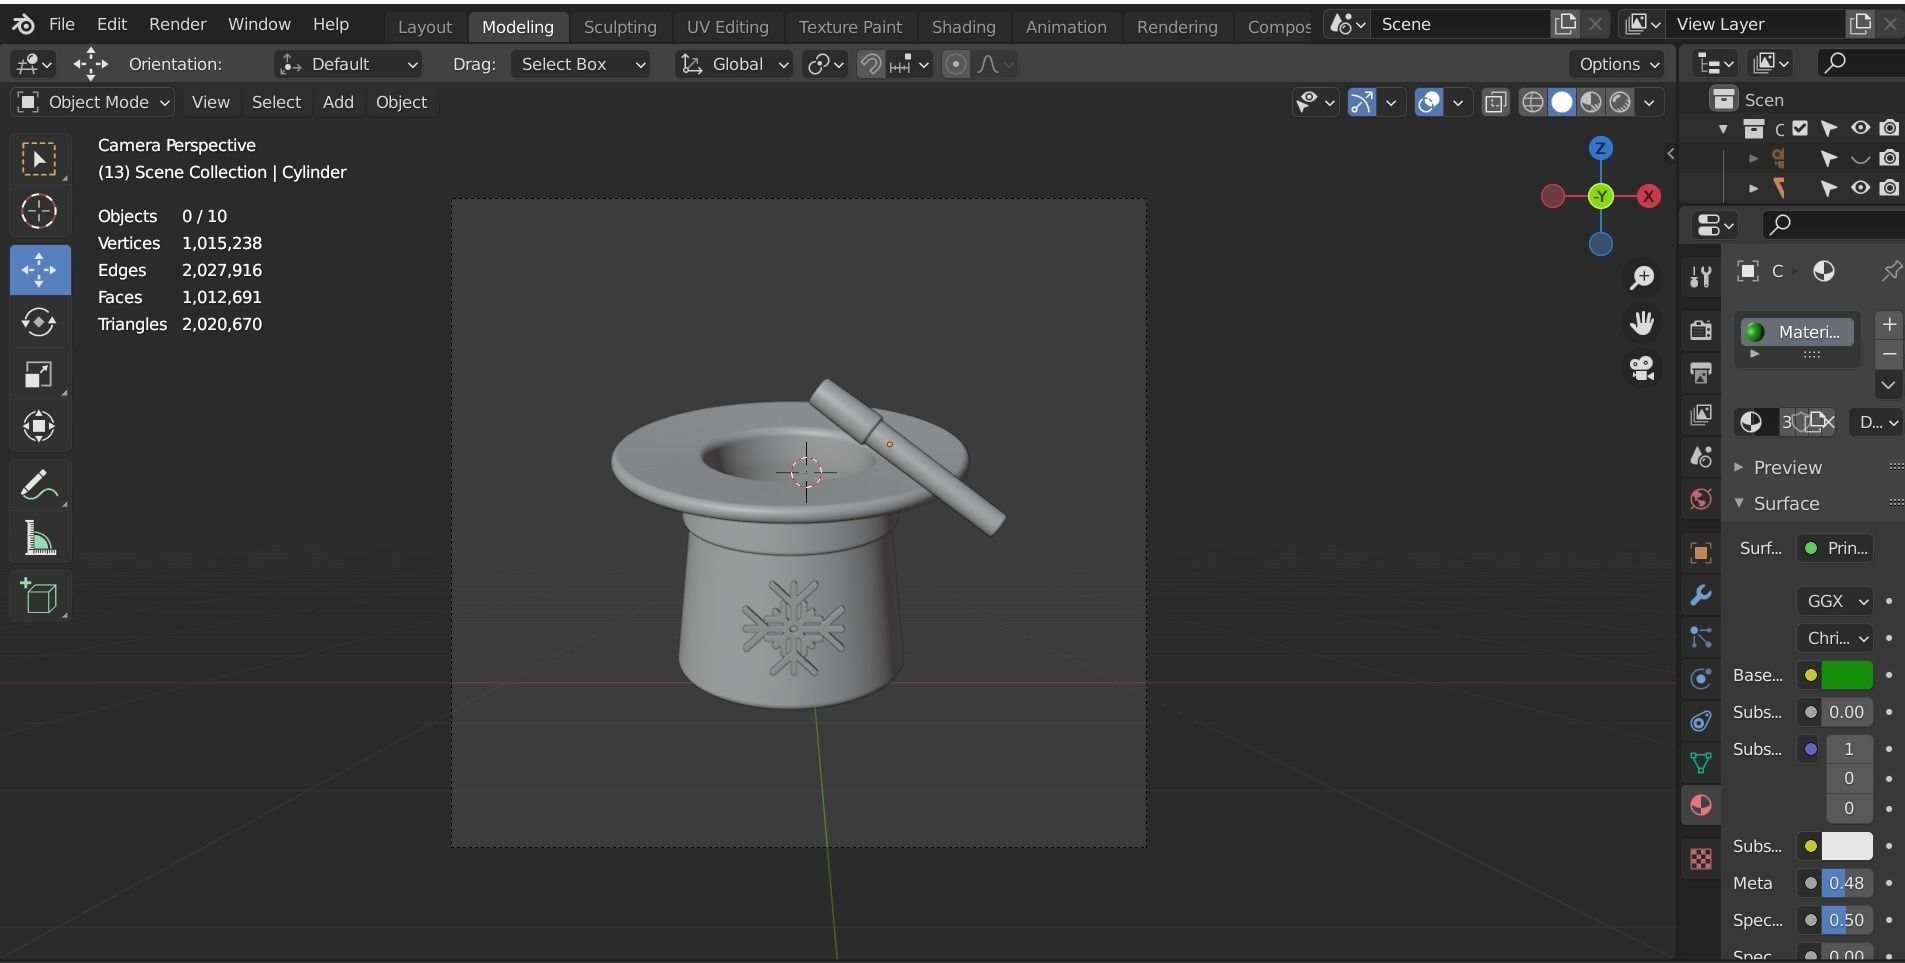Remove material slot with minus button
Screen dimensions: 1905x963
coord(1889,354)
